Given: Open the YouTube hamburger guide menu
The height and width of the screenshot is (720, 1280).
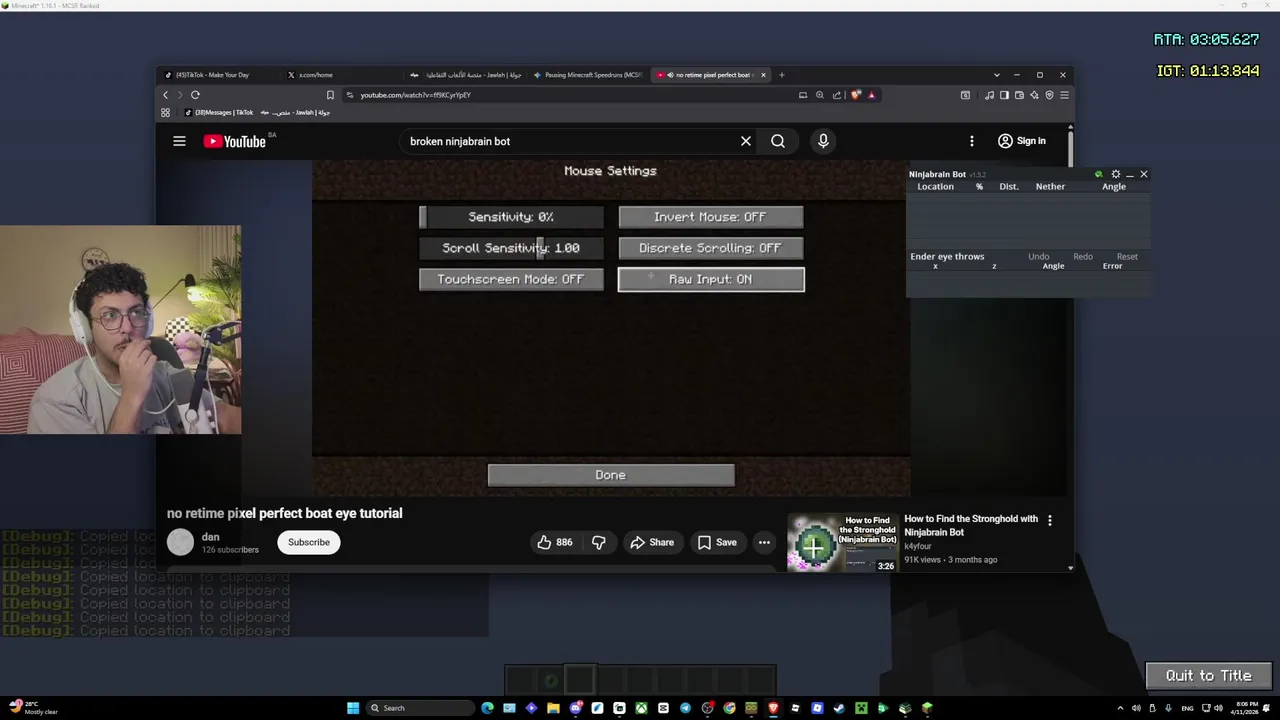Looking at the screenshot, I should point(179,141).
